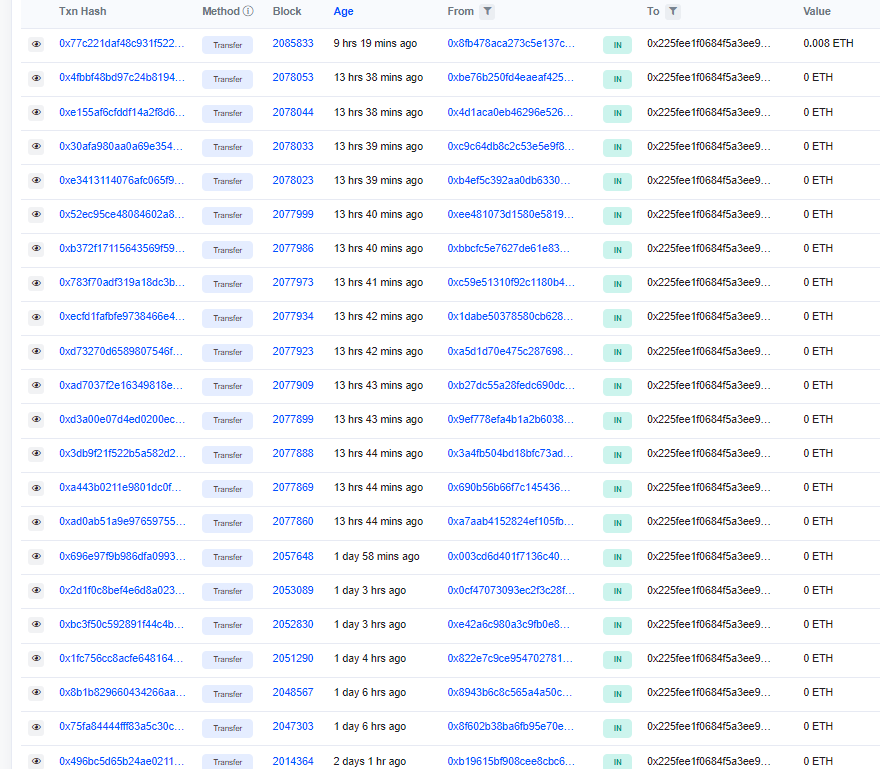The width and height of the screenshot is (880, 769).
Task: Open block 2014364
Action: [x=293, y=761]
